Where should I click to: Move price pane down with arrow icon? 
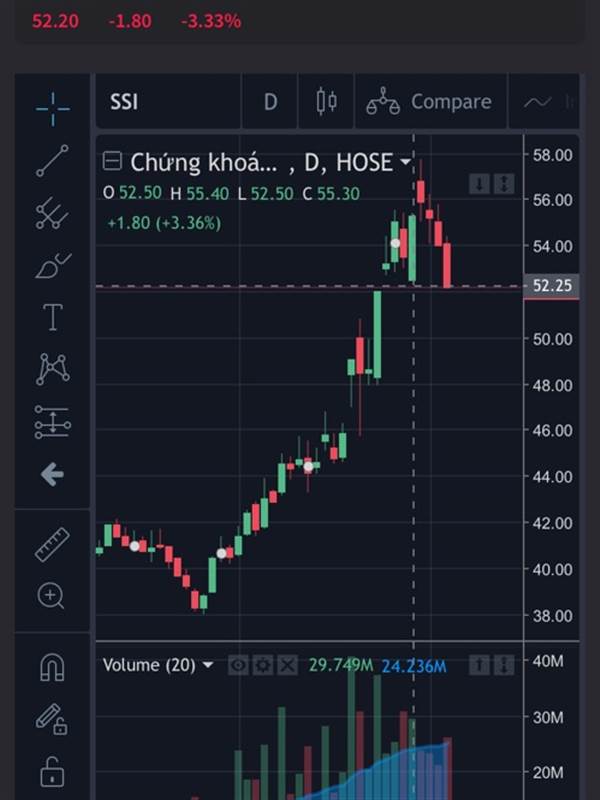[479, 184]
